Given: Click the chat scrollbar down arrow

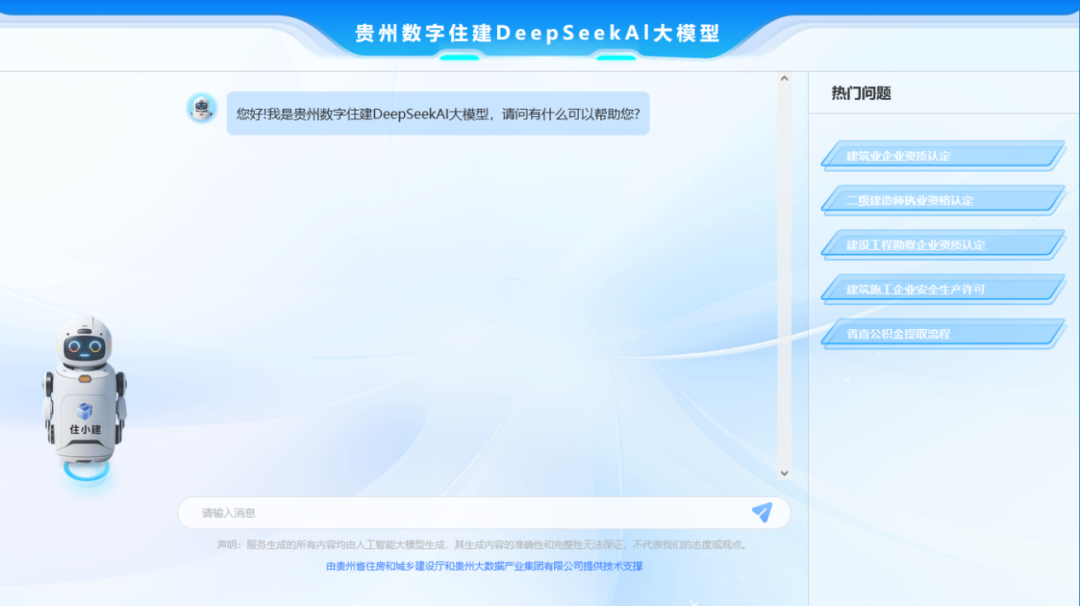Looking at the screenshot, I should pyautogui.click(x=784, y=473).
